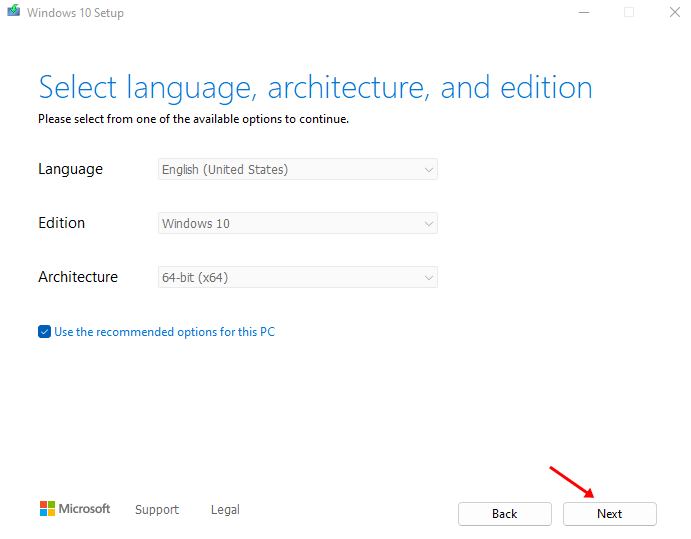Click the Architecture field label
The image size is (691, 539).
click(77, 277)
